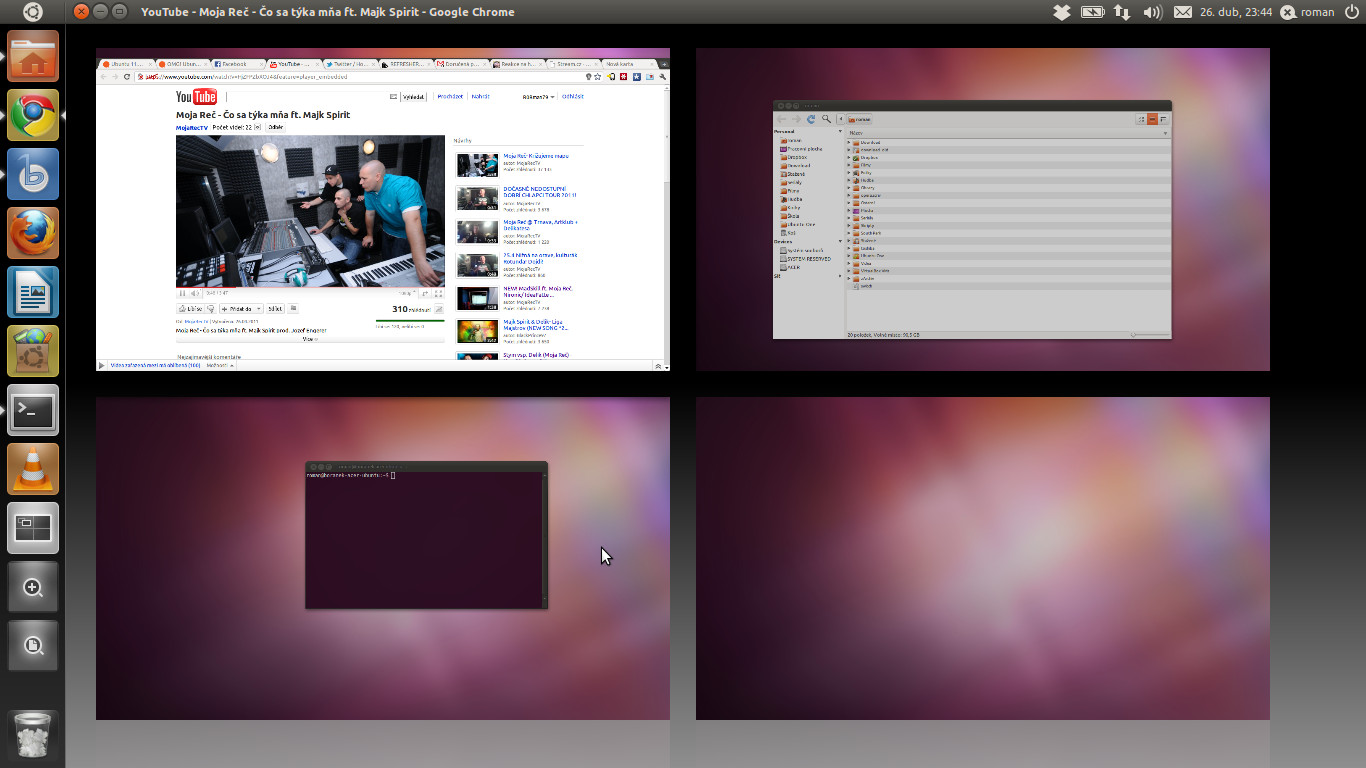The image size is (1366, 768).
Task: Open the Dropbox indicator in top panel
Action: coord(1062,12)
